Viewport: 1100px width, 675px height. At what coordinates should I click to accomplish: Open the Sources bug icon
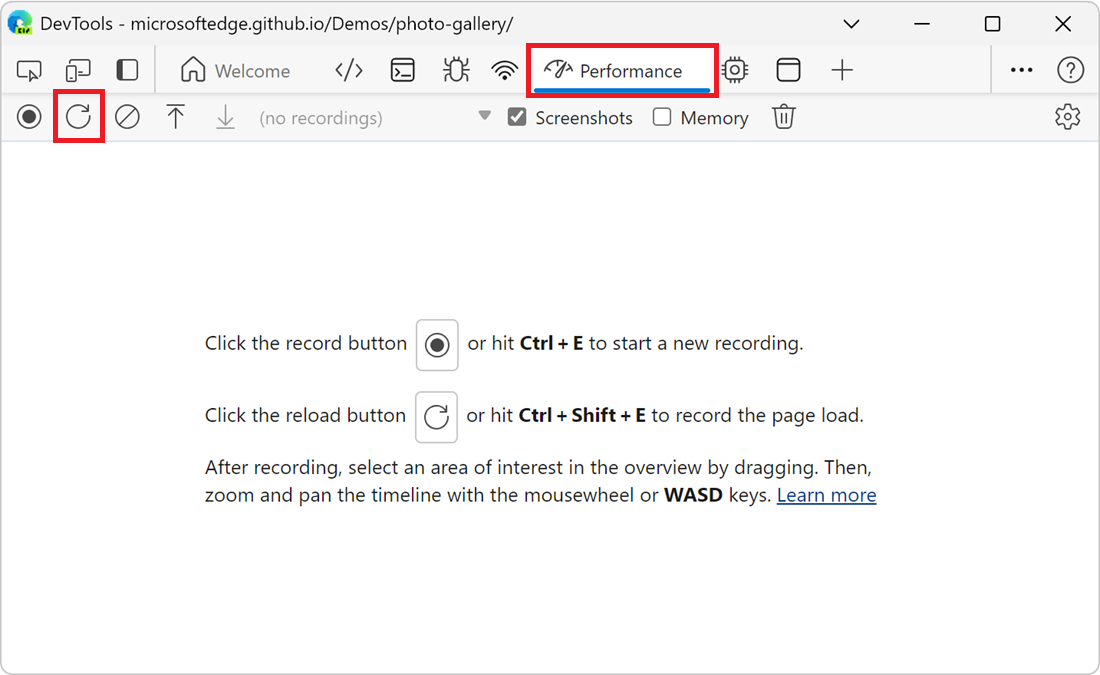point(456,71)
